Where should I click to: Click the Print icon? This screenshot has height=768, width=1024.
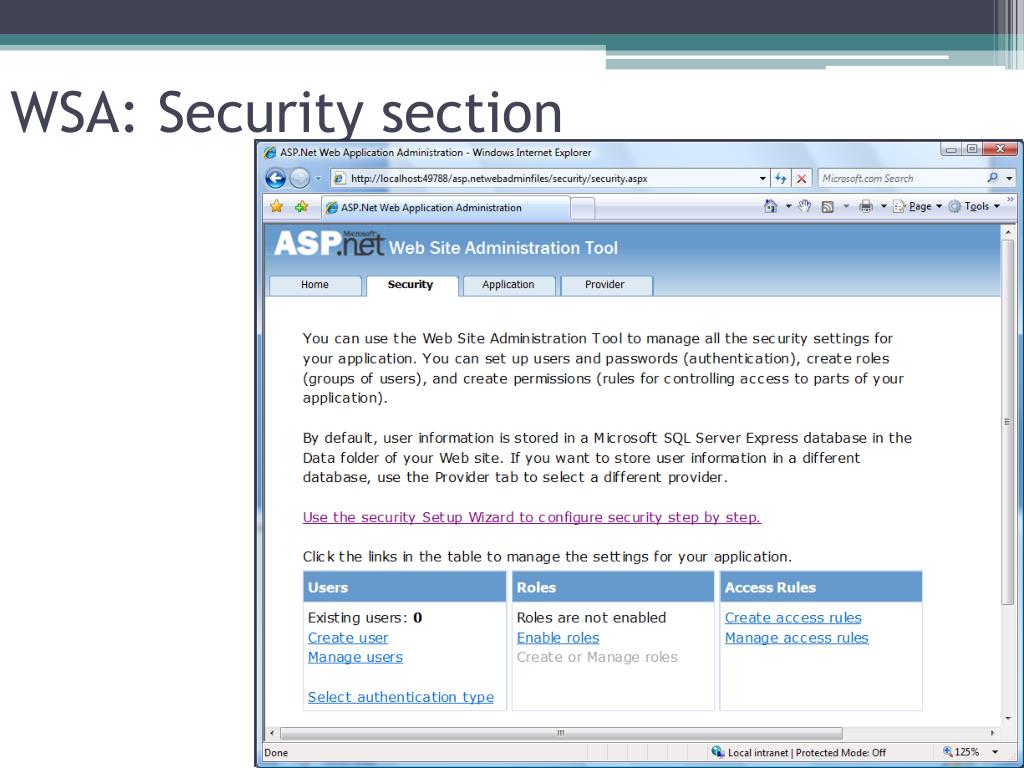click(866, 207)
